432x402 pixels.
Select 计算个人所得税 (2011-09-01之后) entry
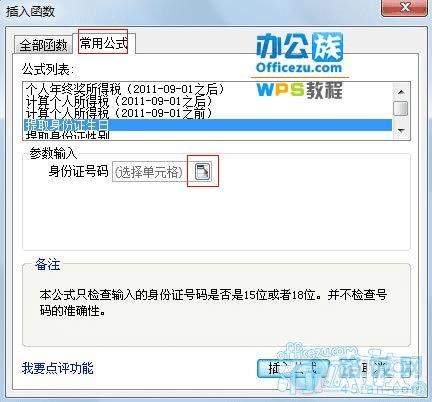[119, 101]
